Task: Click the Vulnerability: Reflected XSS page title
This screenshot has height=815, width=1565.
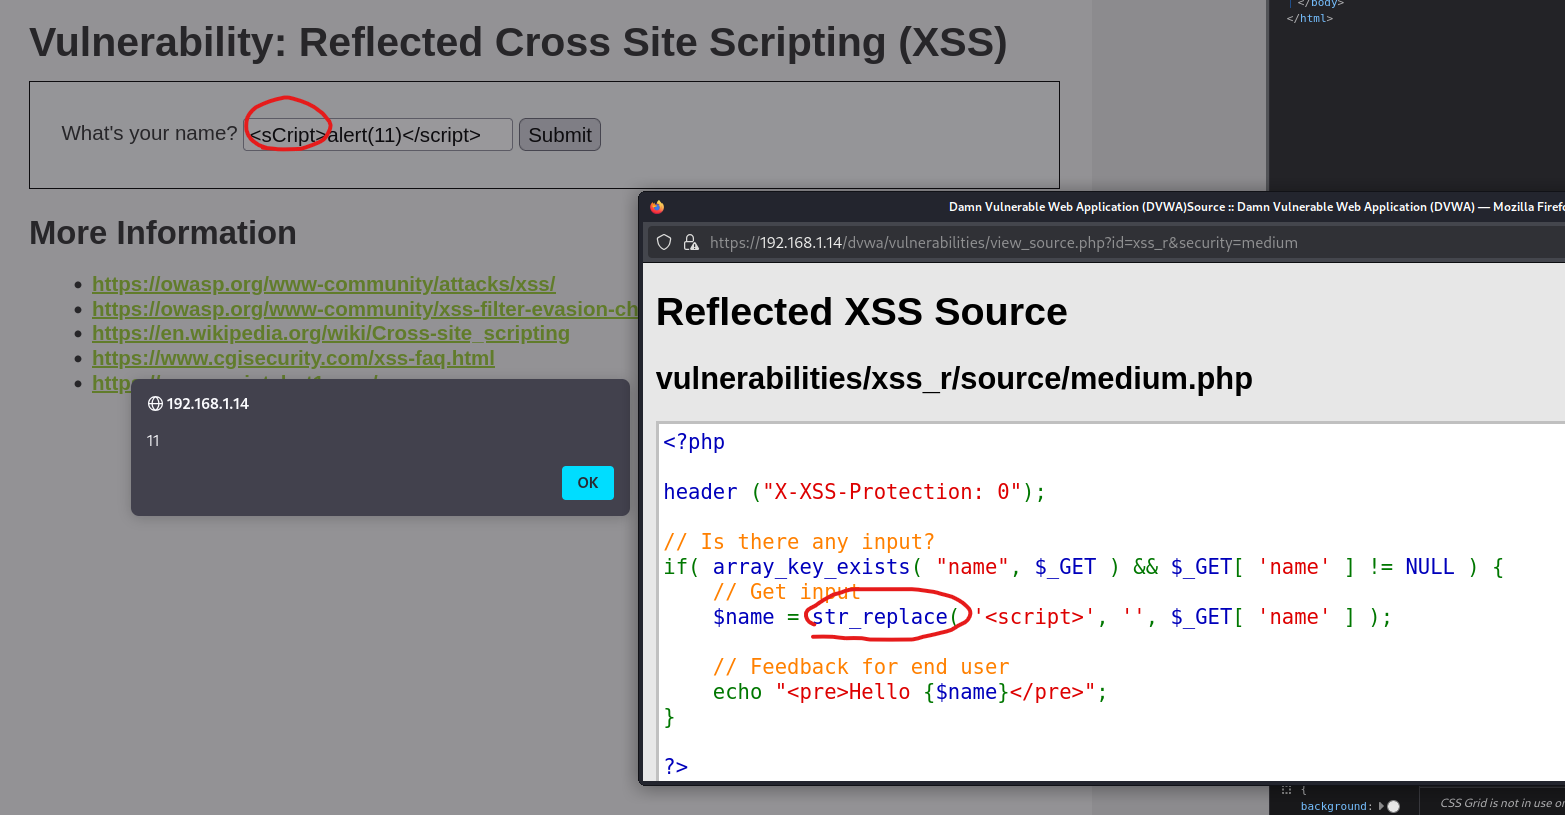Action: click(x=518, y=43)
